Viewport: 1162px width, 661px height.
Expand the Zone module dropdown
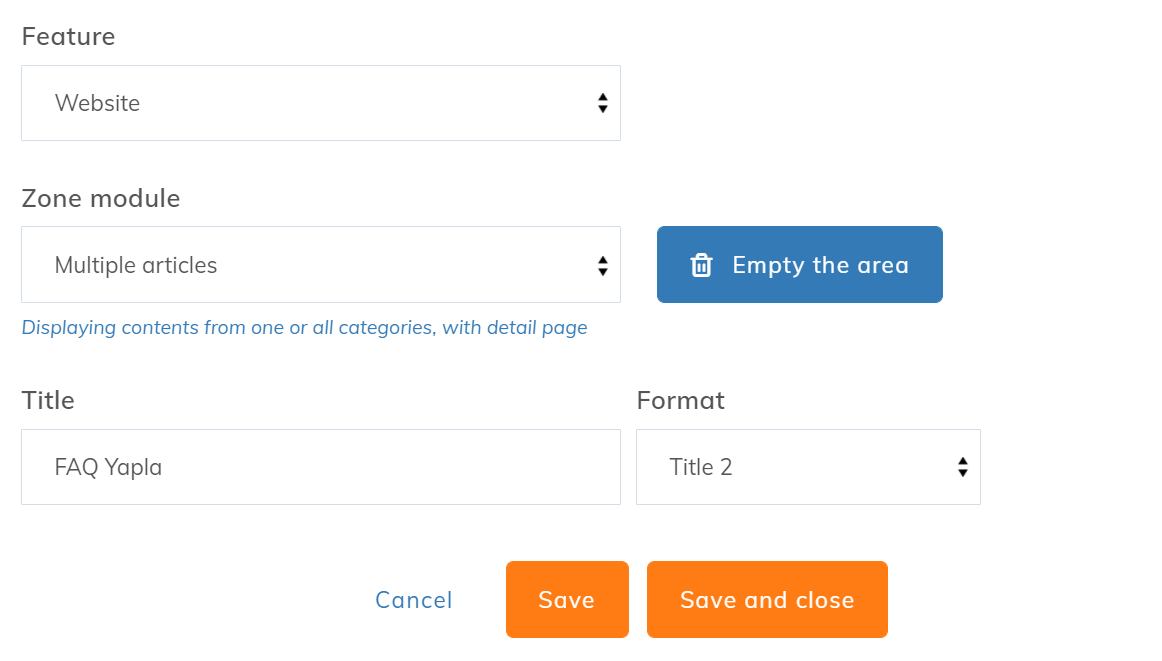coord(320,265)
